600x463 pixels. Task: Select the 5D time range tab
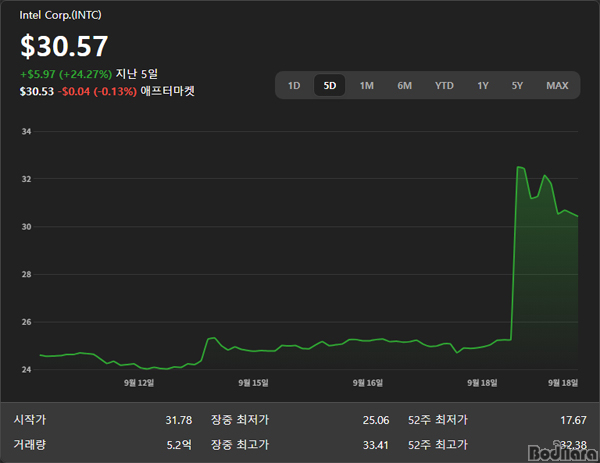click(329, 85)
